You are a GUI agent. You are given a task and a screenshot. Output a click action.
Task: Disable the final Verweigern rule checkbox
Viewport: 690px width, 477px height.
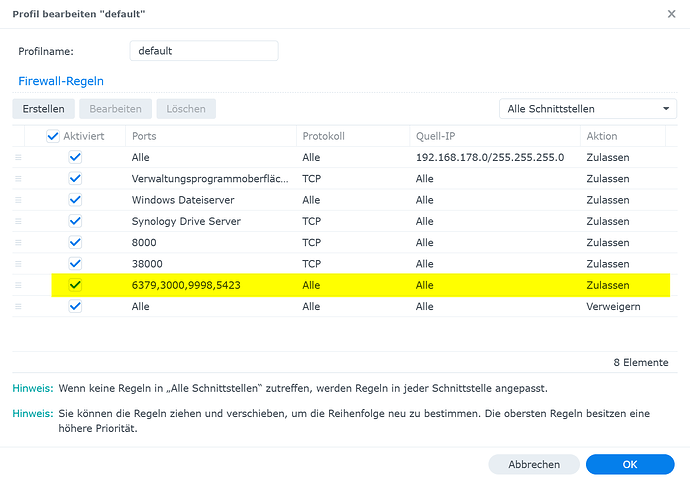pos(75,306)
